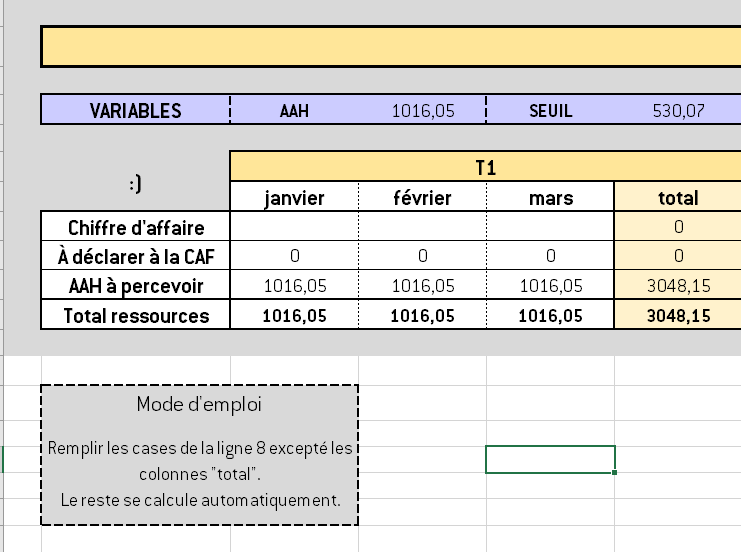Image resolution: width=741 pixels, height=552 pixels.
Task: Select the smiley :) cell
Action: pos(136,181)
